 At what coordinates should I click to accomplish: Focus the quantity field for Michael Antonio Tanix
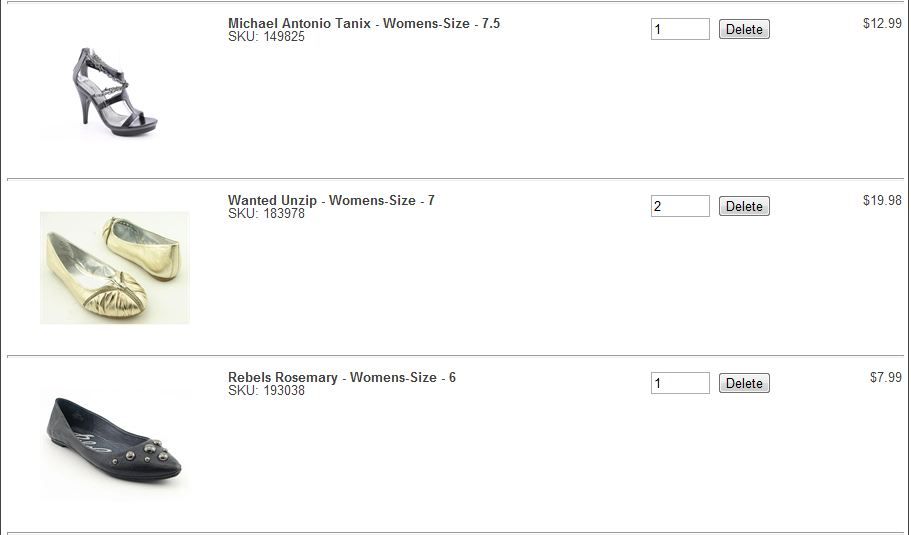pos(680,30)
